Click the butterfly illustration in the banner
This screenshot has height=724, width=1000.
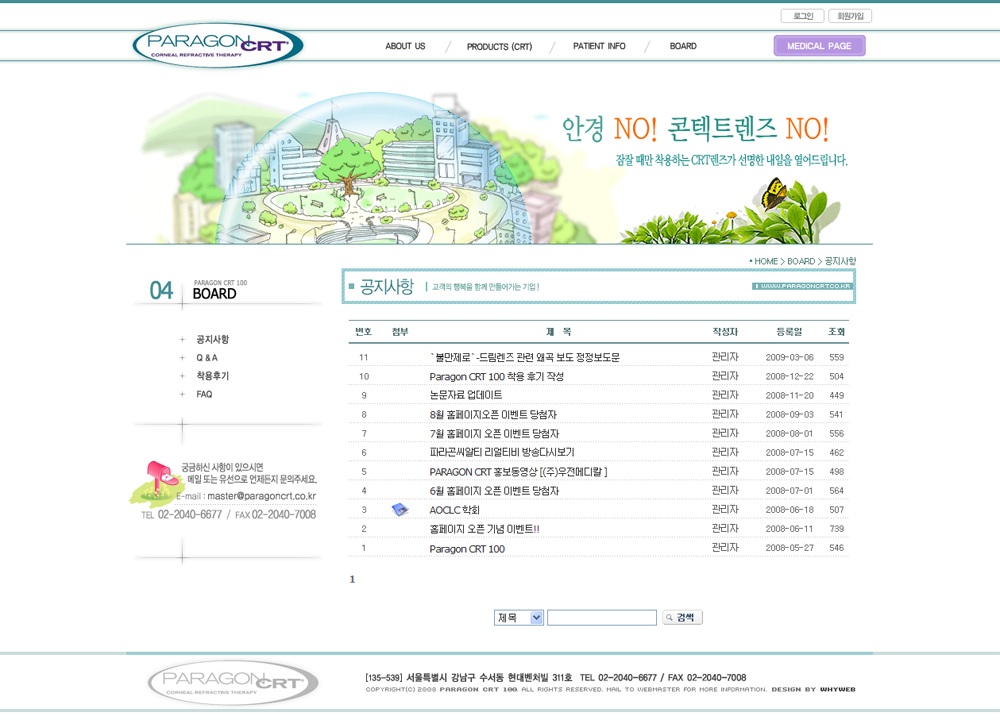(x=773, y=193)
